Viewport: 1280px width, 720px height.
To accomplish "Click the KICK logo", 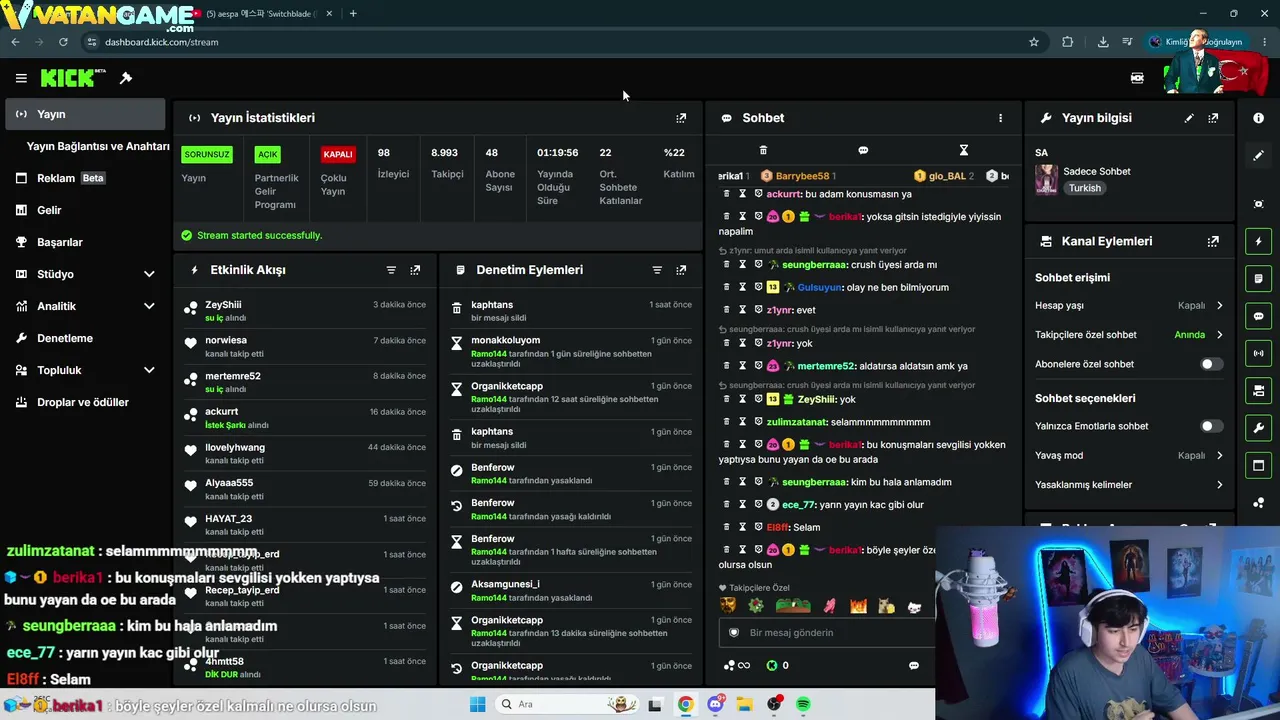I will click(73, 78).
